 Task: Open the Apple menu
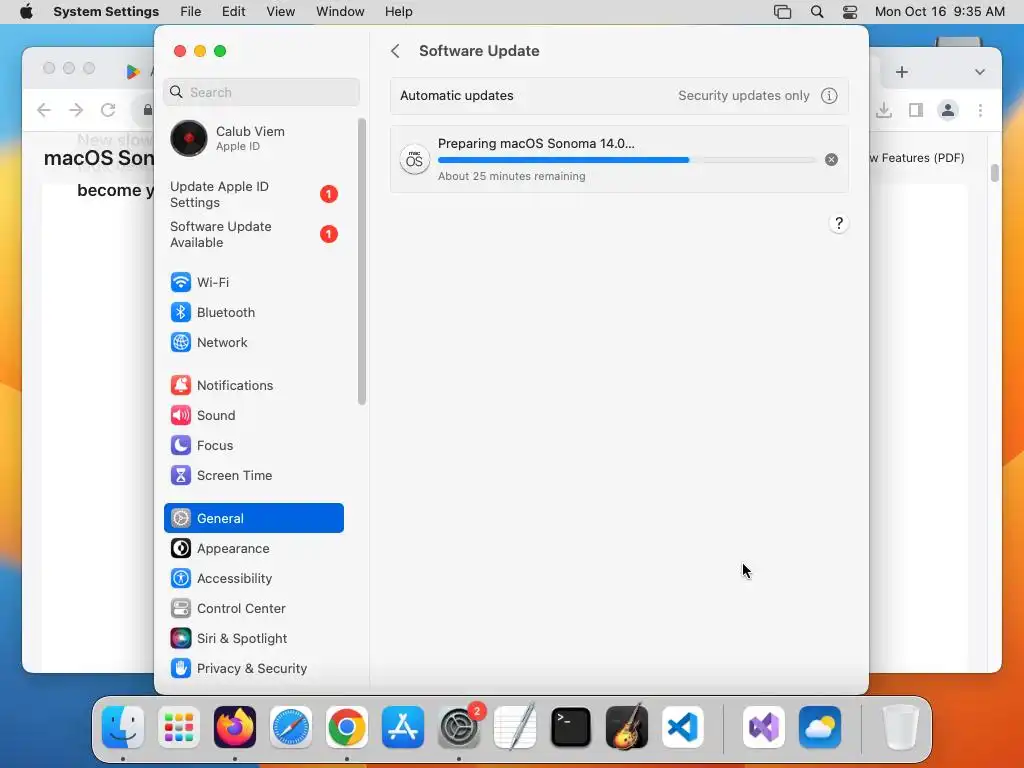pos(26,12)
